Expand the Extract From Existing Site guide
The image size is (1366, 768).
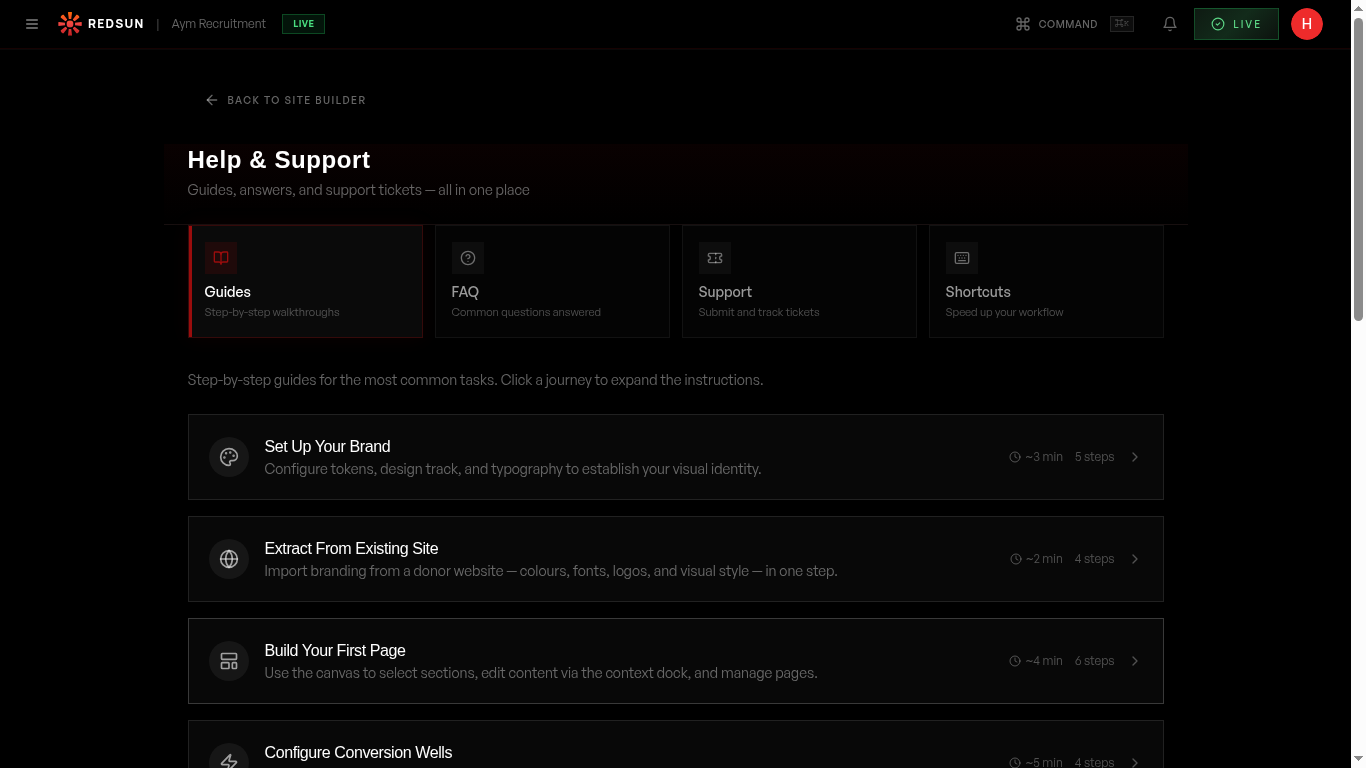point(676,559)
